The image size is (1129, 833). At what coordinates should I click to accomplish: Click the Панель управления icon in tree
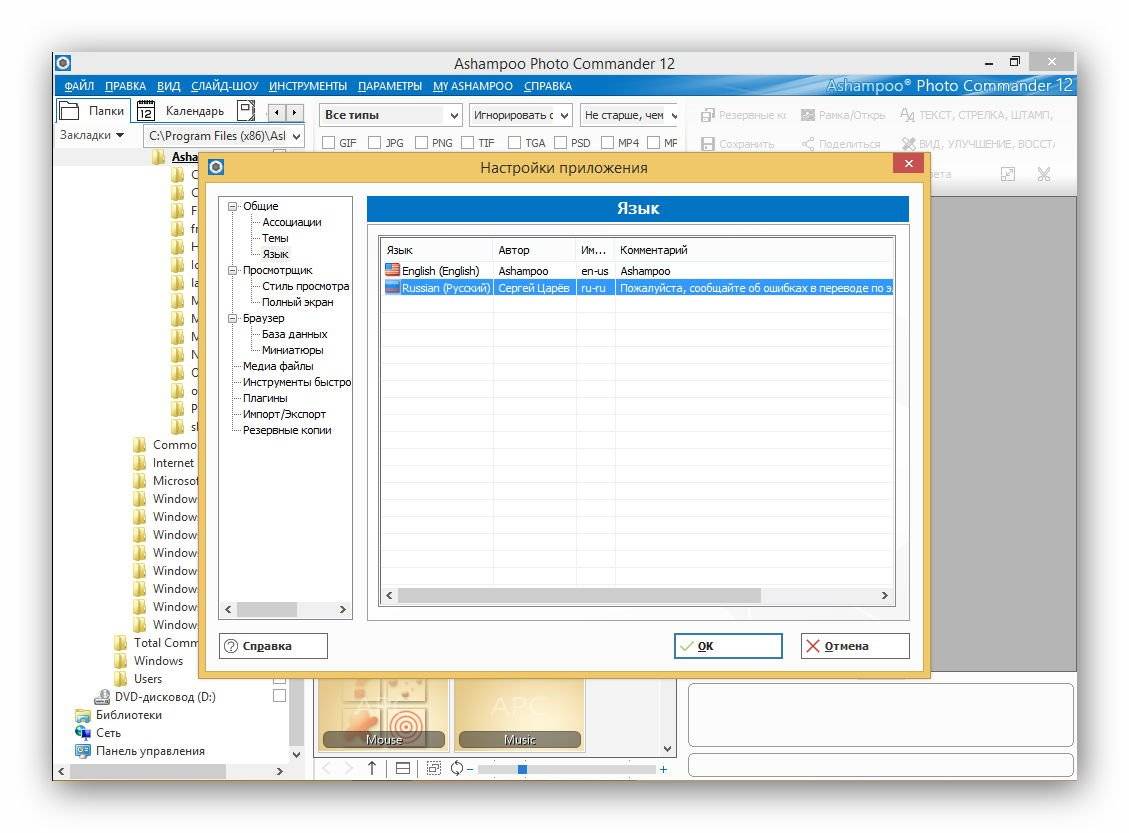tap(83, 750)
